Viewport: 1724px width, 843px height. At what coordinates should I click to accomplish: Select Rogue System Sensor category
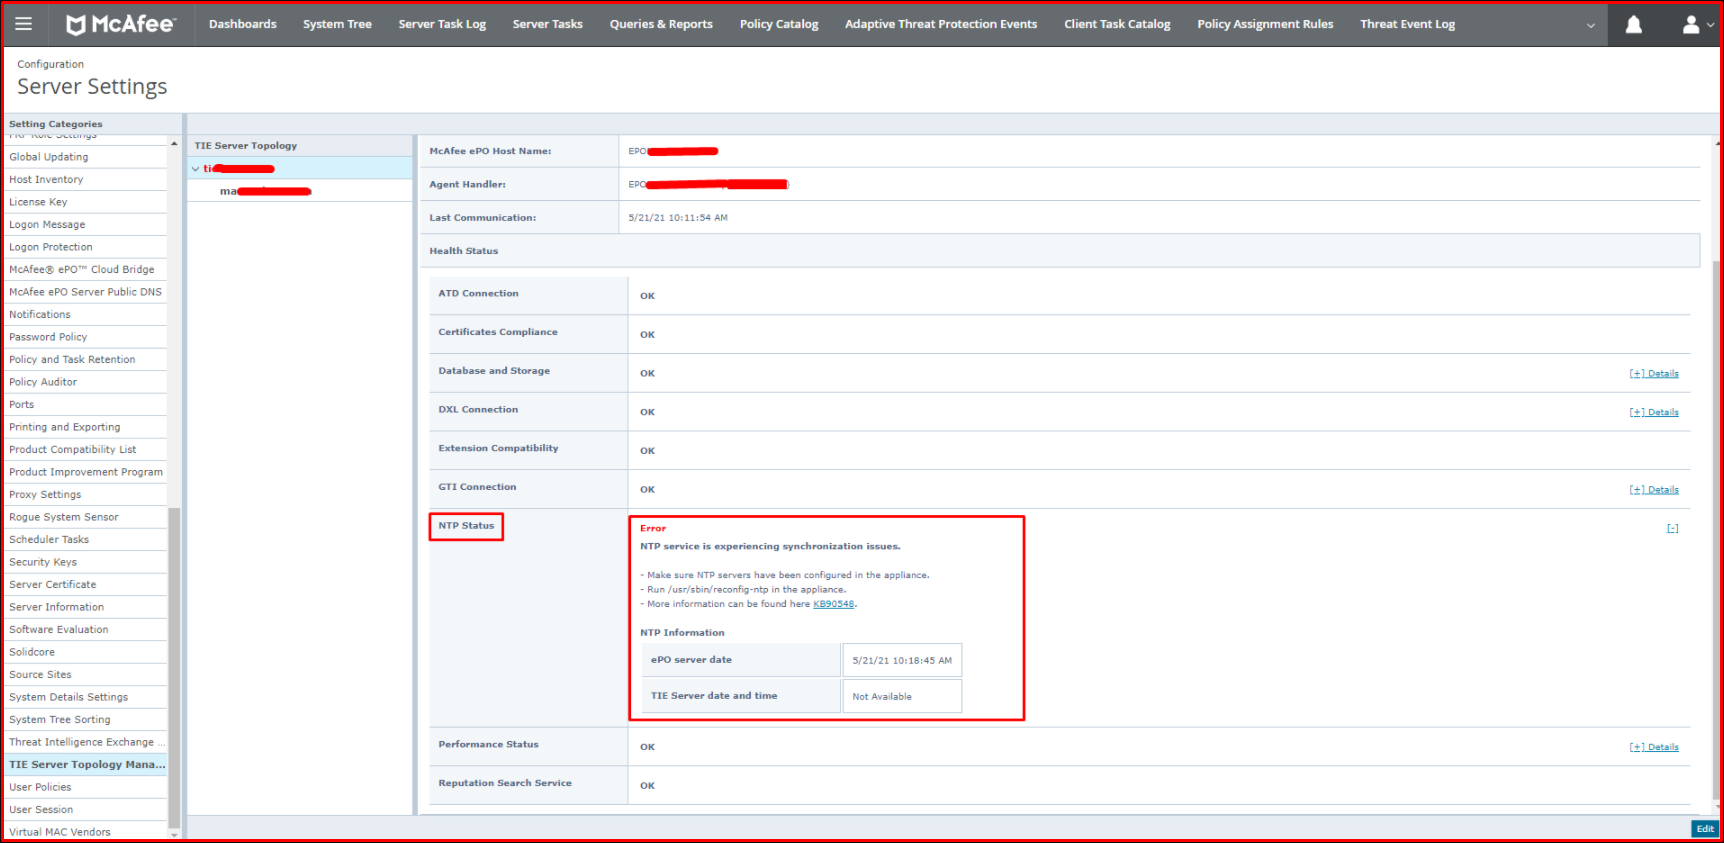tap(85, 517)
